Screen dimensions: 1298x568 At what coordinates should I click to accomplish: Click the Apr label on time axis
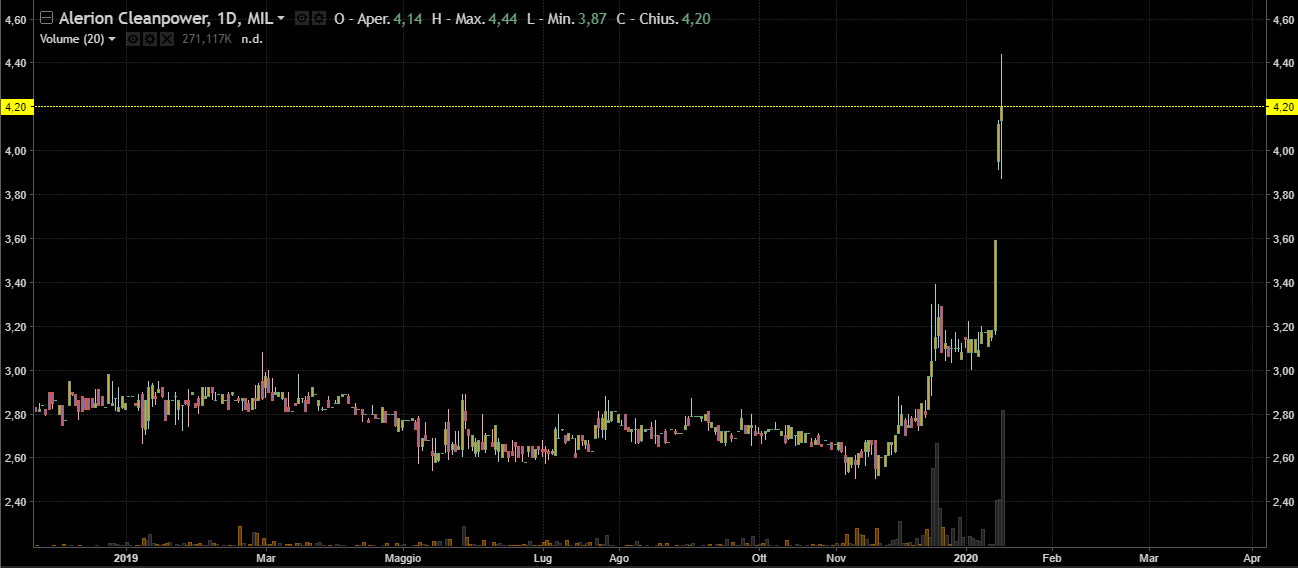click(1251, 558)
